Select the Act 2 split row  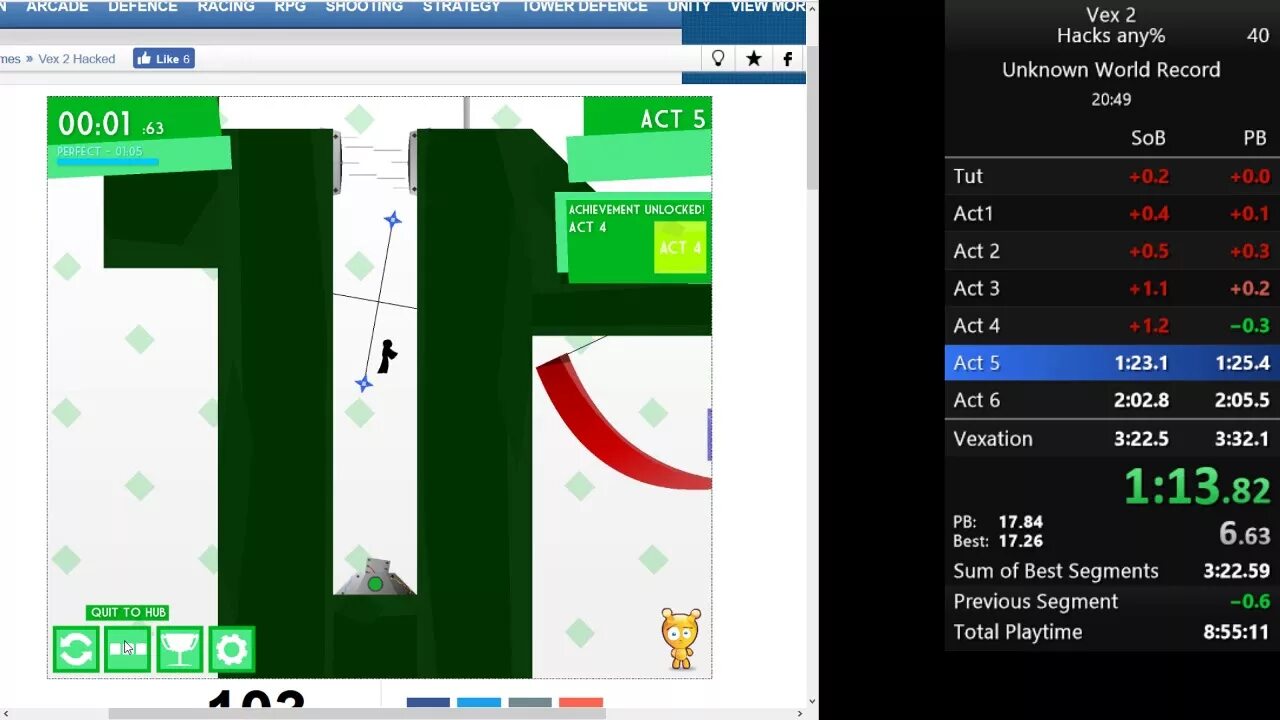pyautogui.click(x=1112, y=251)
